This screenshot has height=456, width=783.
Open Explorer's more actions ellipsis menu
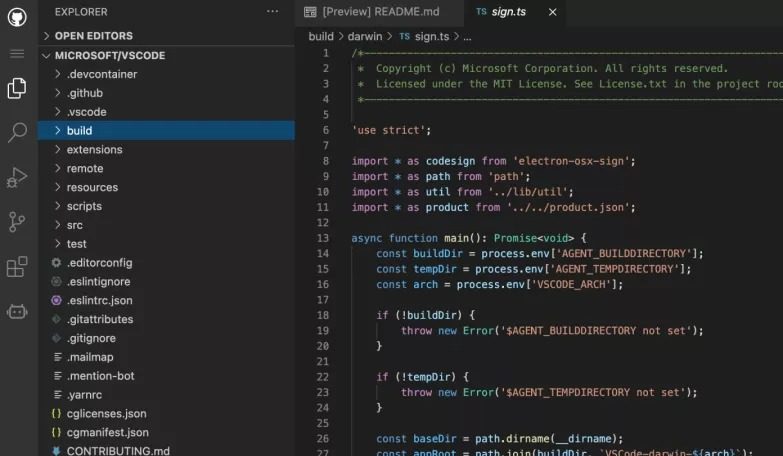tap(273, 12)
